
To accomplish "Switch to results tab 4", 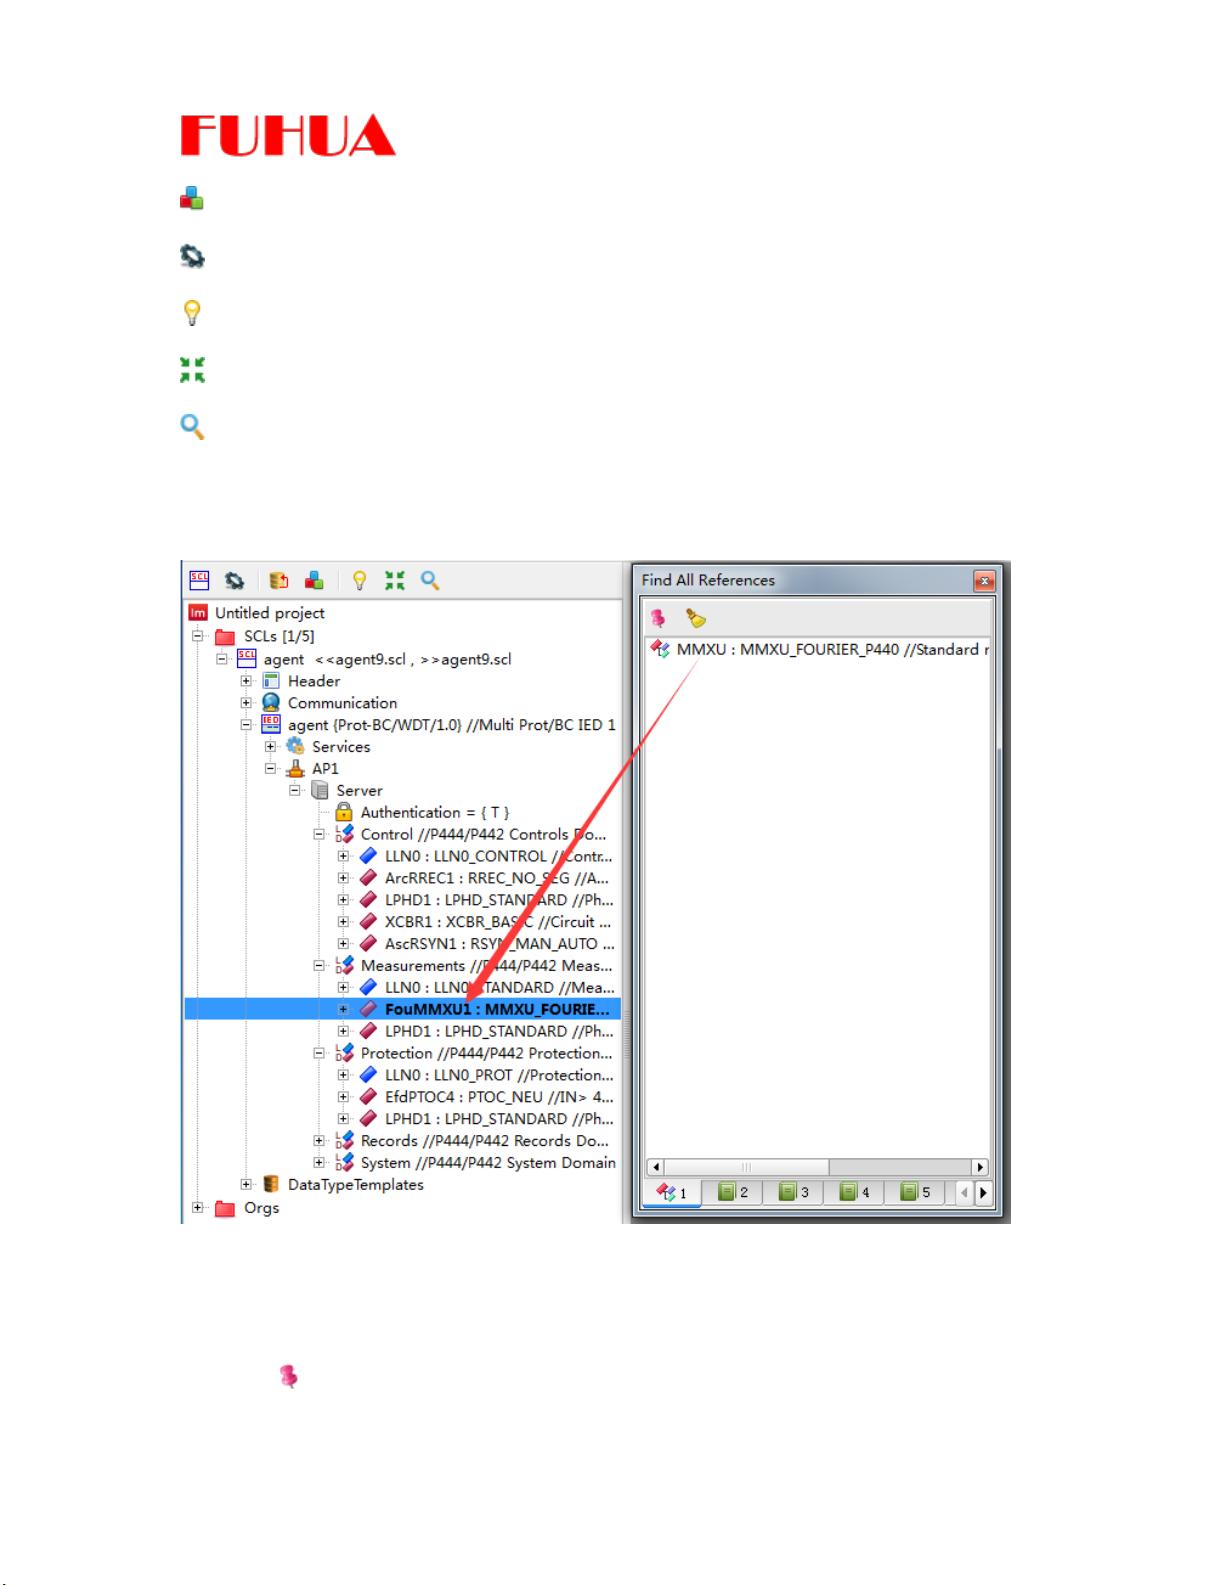I will coord(855,1192).
